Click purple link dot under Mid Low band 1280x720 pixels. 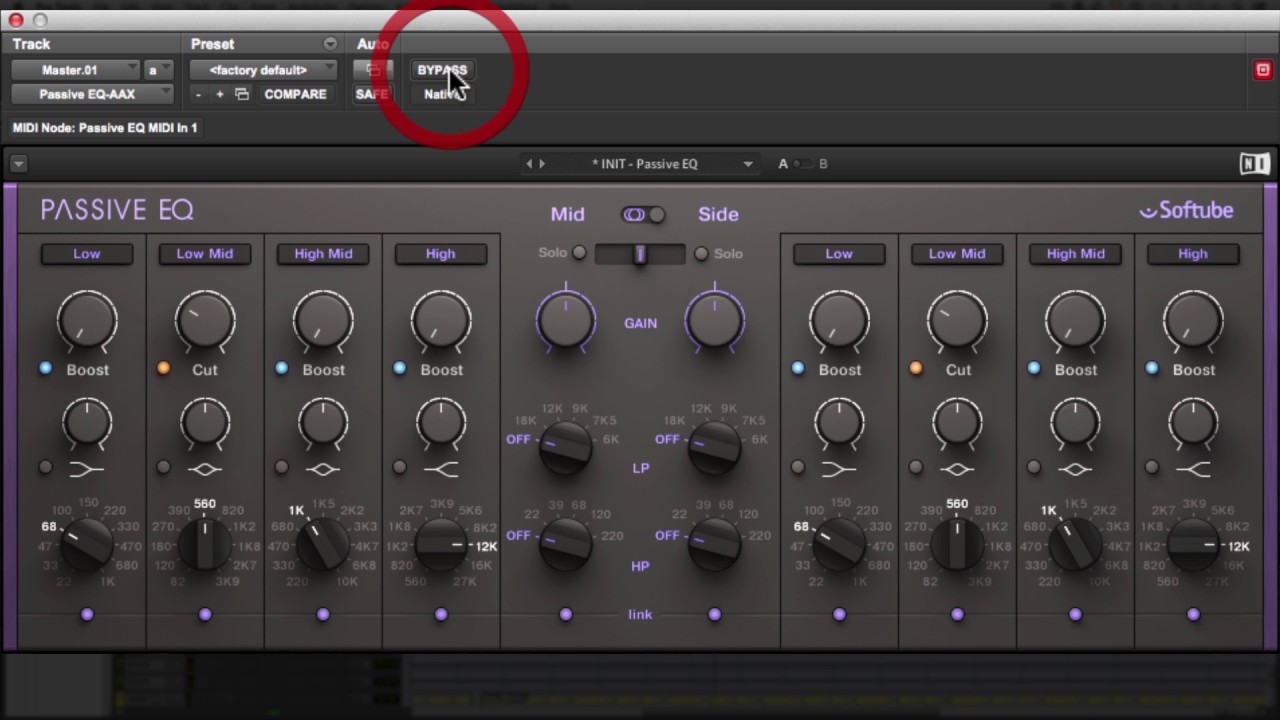click(x=87, y=614)
